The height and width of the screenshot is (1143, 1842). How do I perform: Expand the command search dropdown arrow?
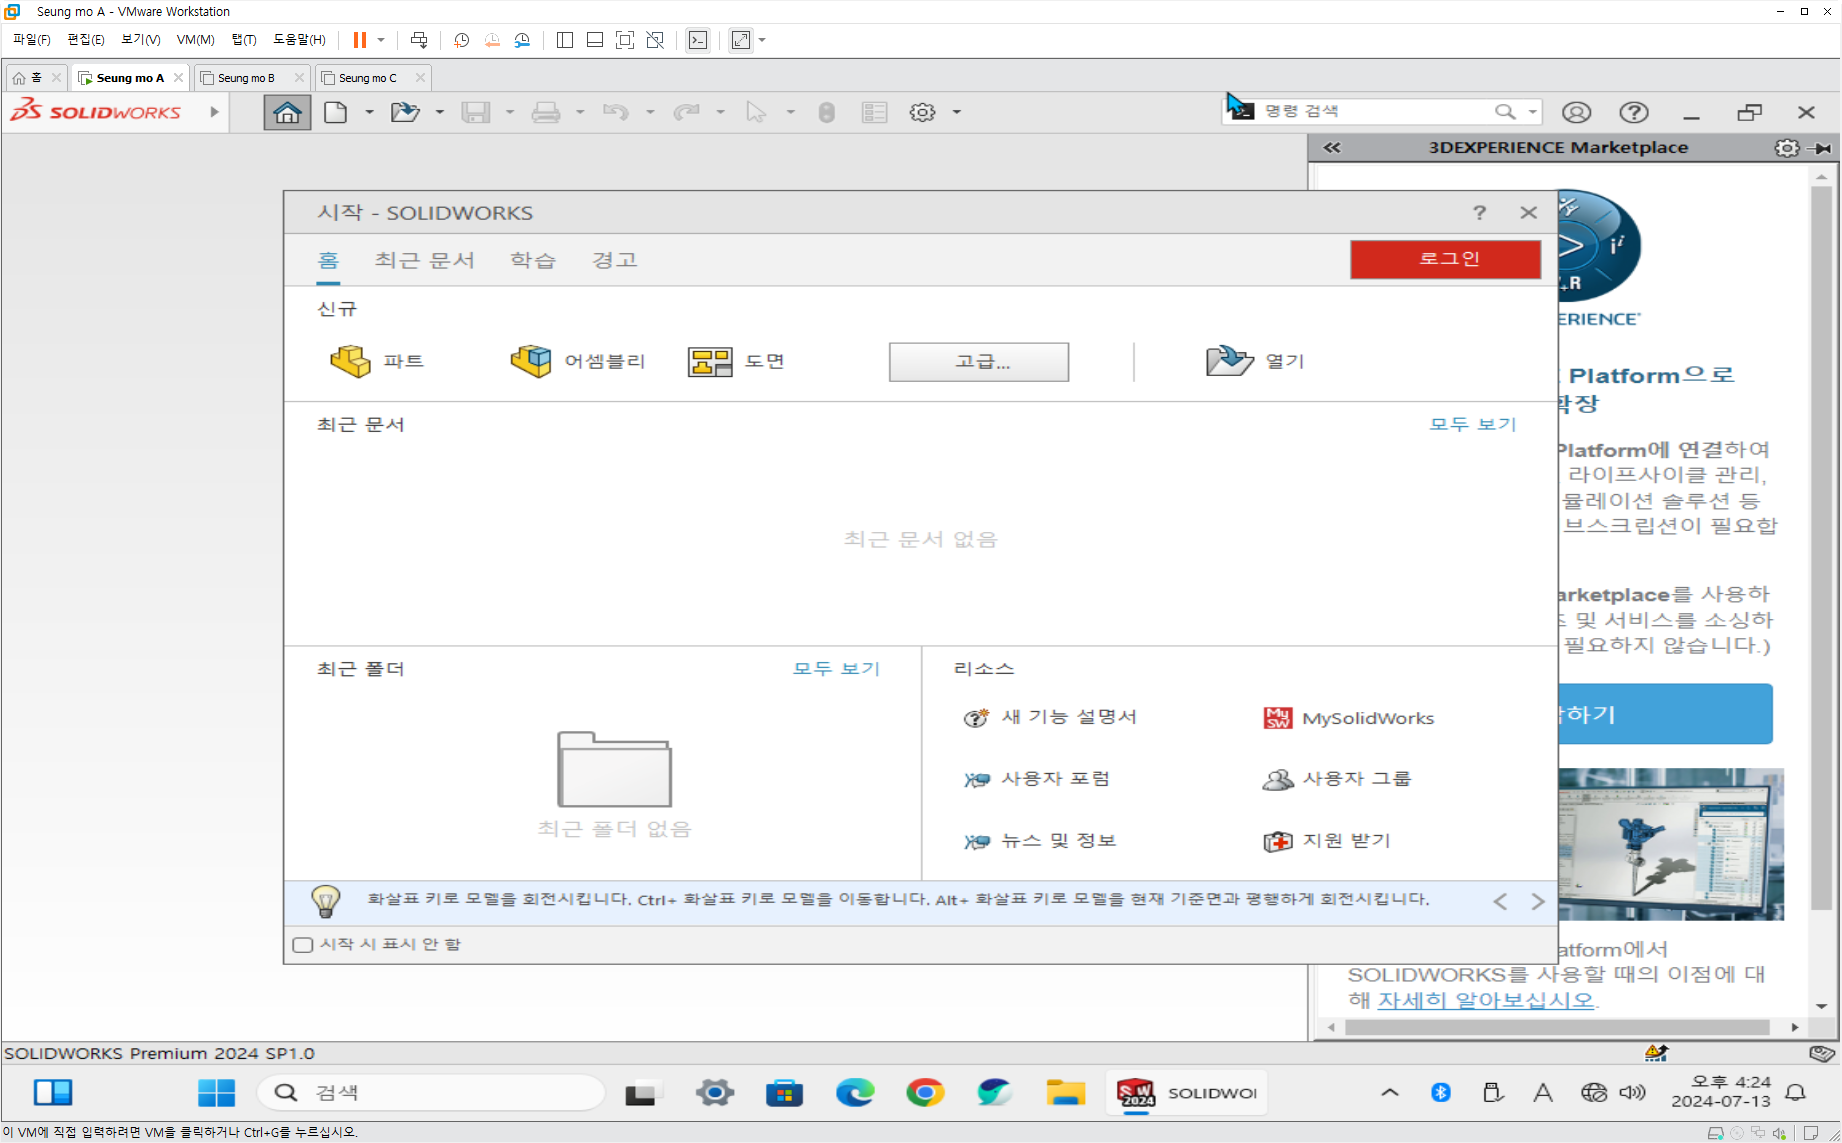pyautogui.click(x=1532, y=111)
